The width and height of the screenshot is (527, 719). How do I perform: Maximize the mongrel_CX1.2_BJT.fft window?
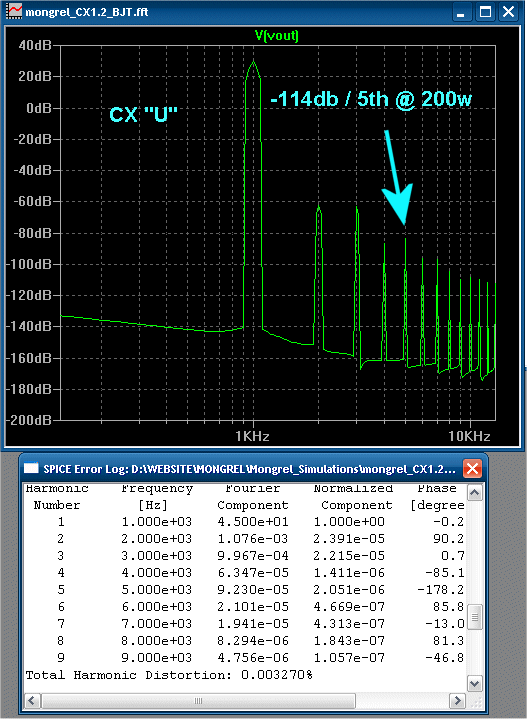(x=485, y=12)
